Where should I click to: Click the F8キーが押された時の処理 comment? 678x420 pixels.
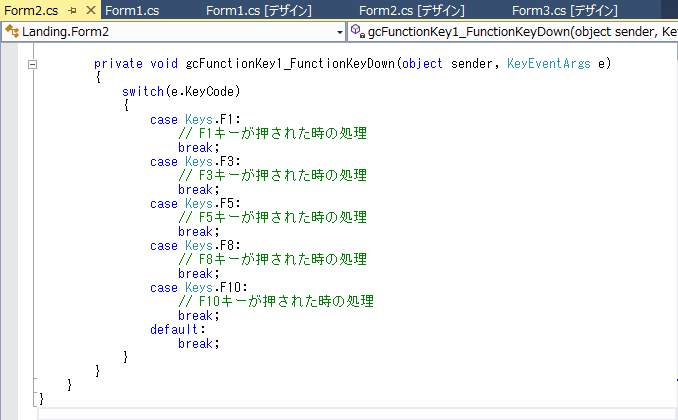pyautogui.click(x=272, y=259)
